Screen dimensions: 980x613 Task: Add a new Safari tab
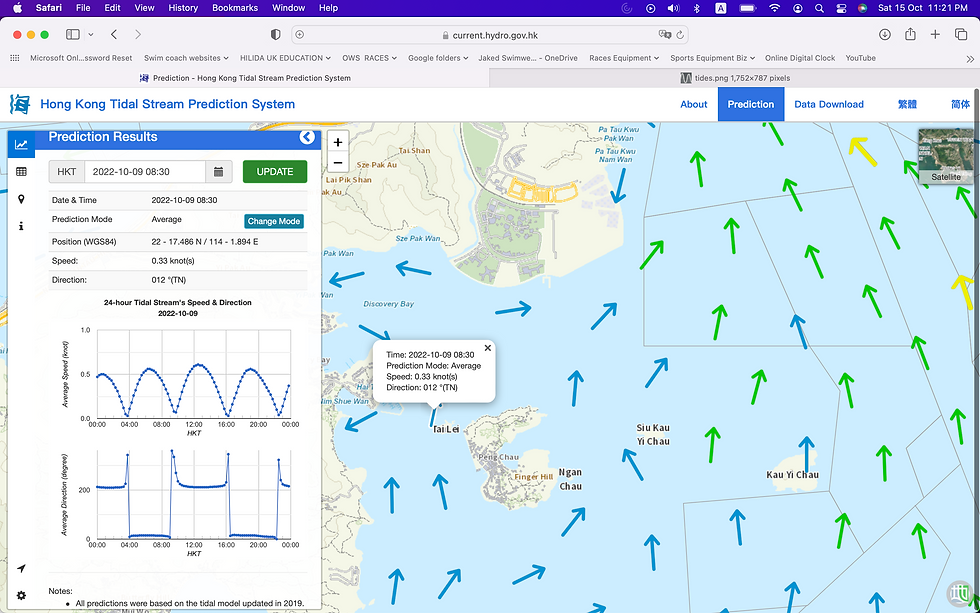935,34
